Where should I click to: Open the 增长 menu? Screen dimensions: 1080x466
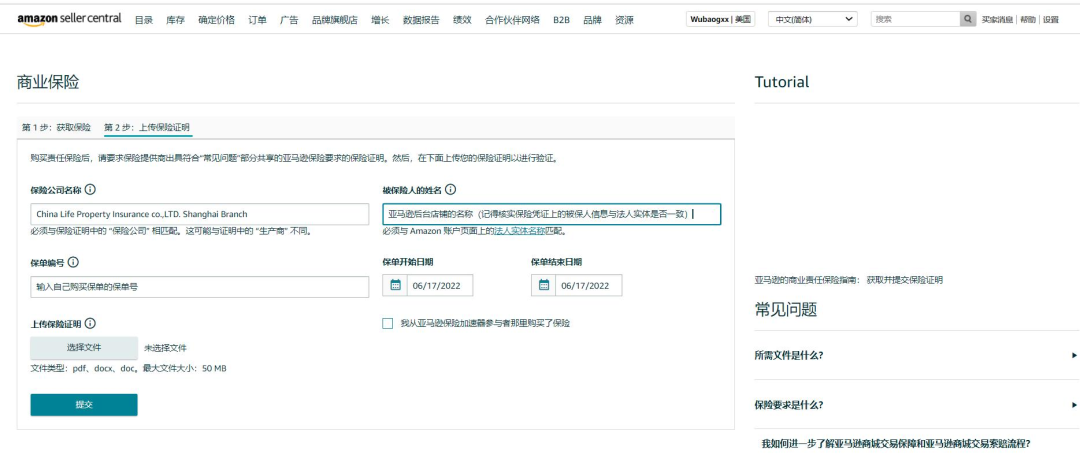pos(380,20)
